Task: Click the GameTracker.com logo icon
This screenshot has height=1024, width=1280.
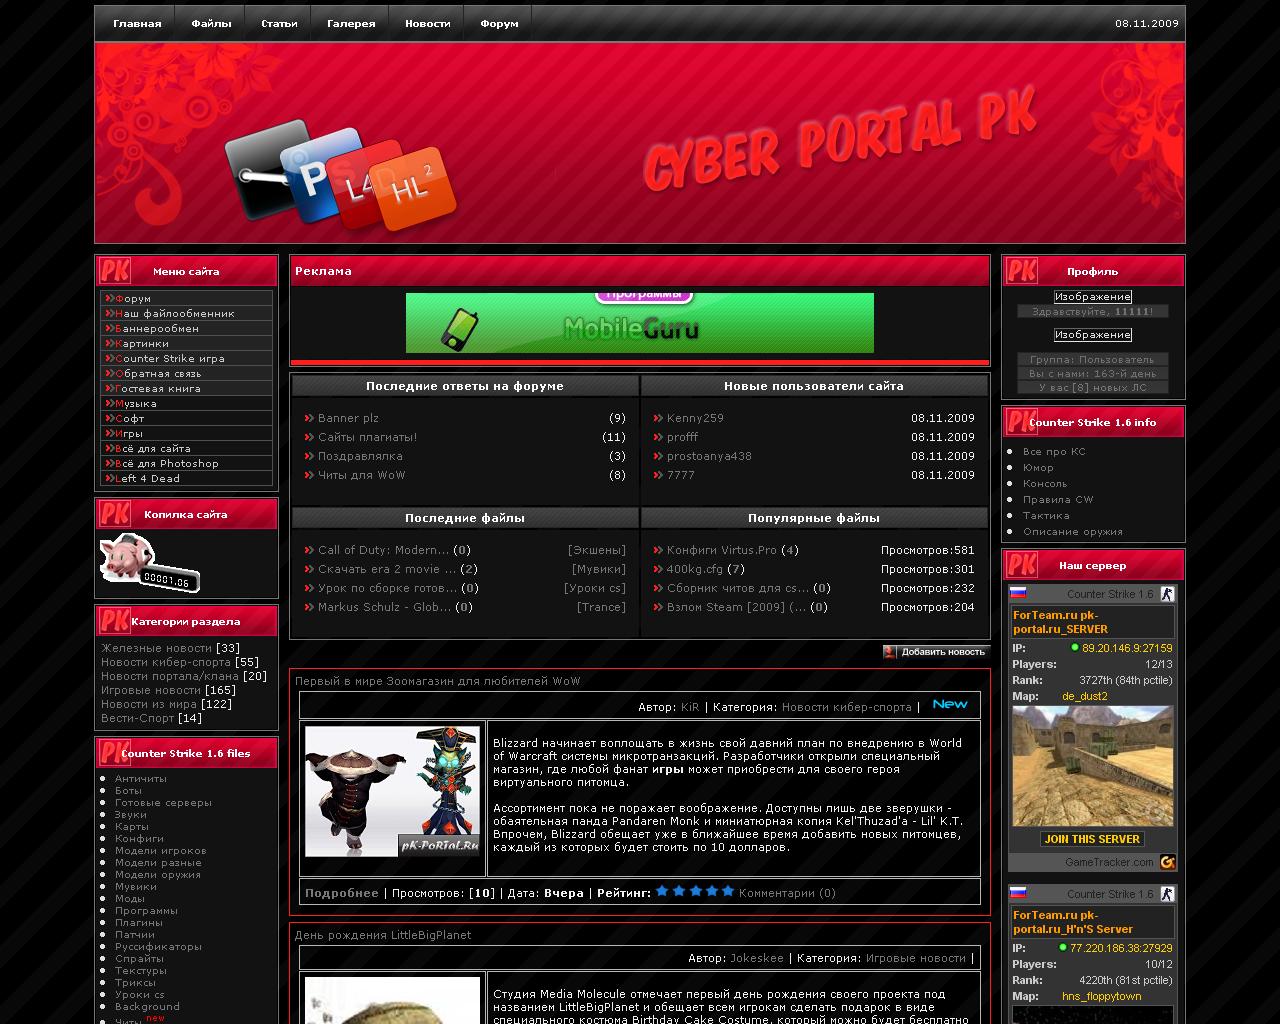Action: click(1167, 862)
